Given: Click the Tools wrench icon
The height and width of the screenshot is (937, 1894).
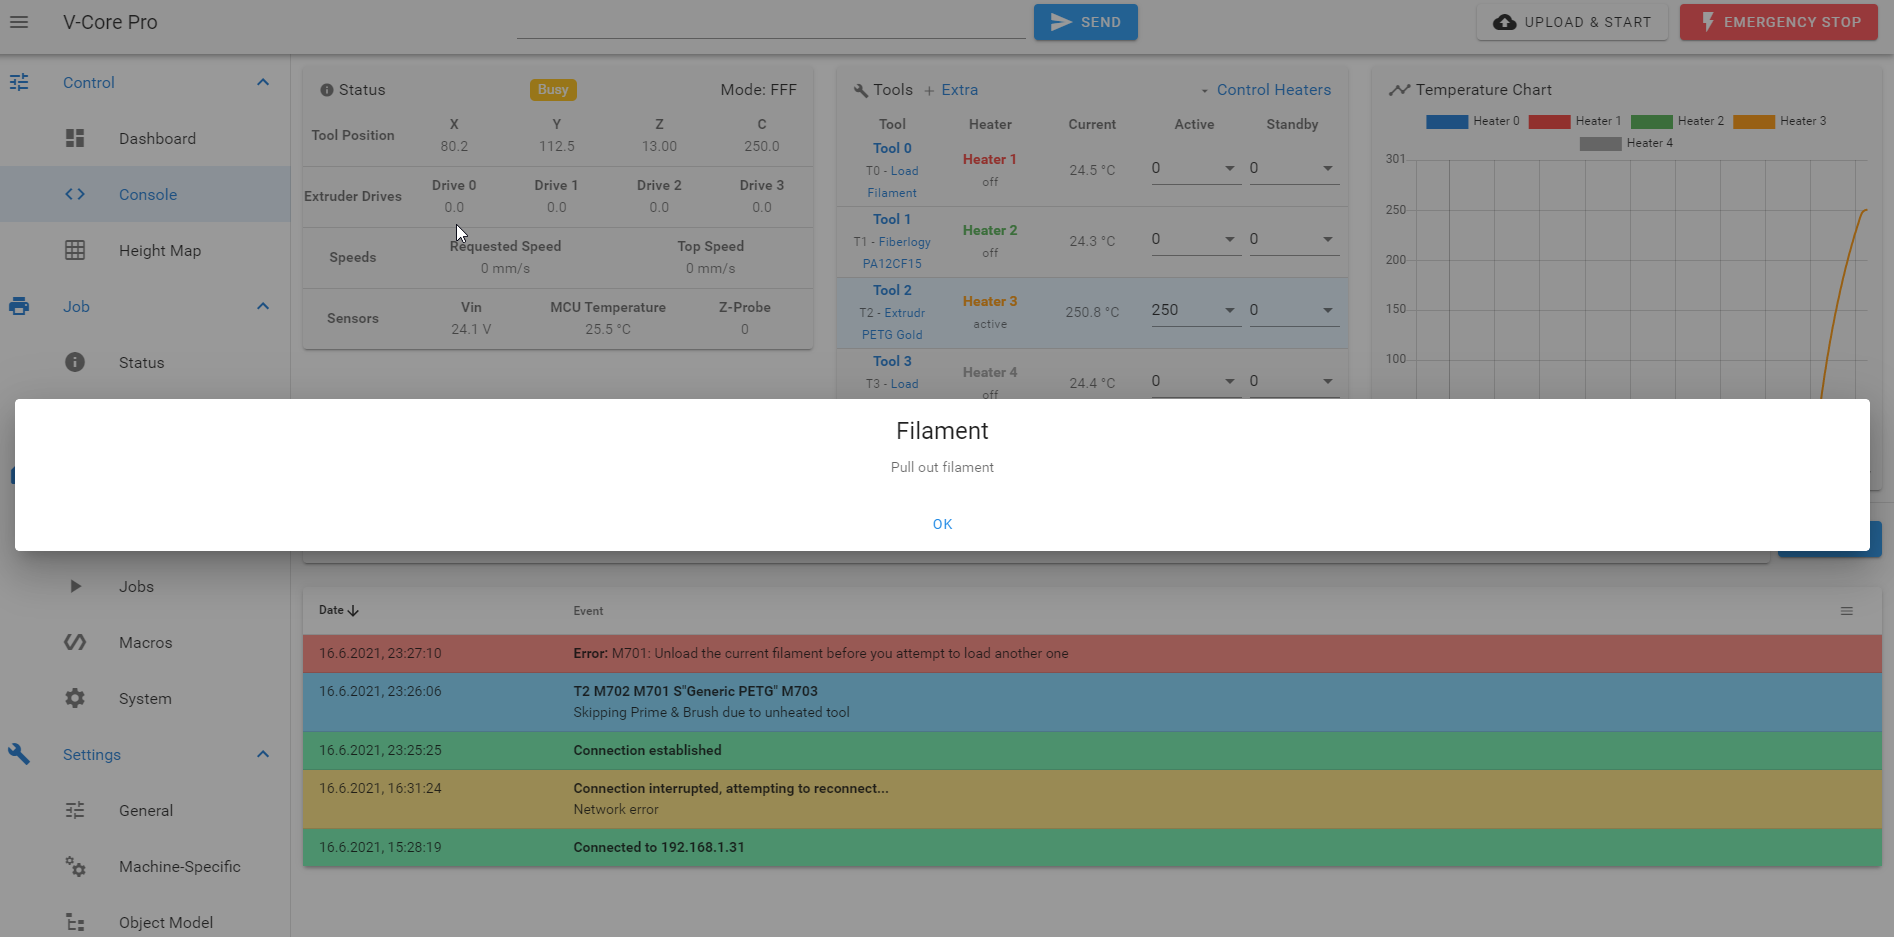Looking at the screenshot, I should (x=860, y=90).
